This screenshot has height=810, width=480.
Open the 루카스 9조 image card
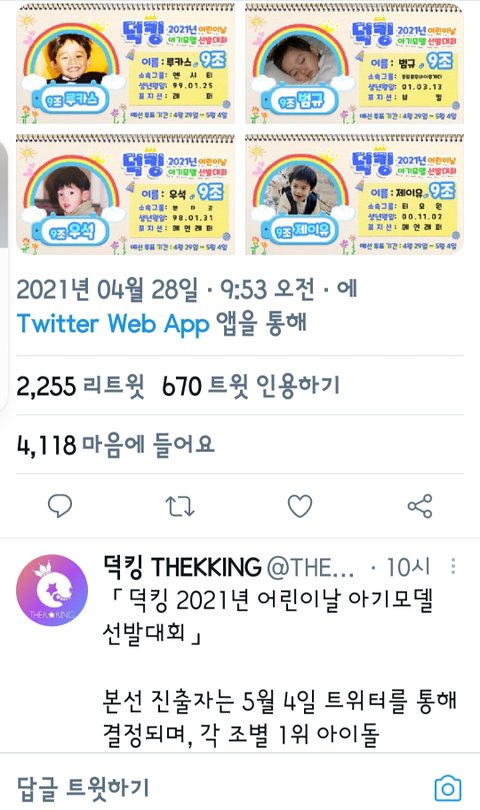(125, 63)
